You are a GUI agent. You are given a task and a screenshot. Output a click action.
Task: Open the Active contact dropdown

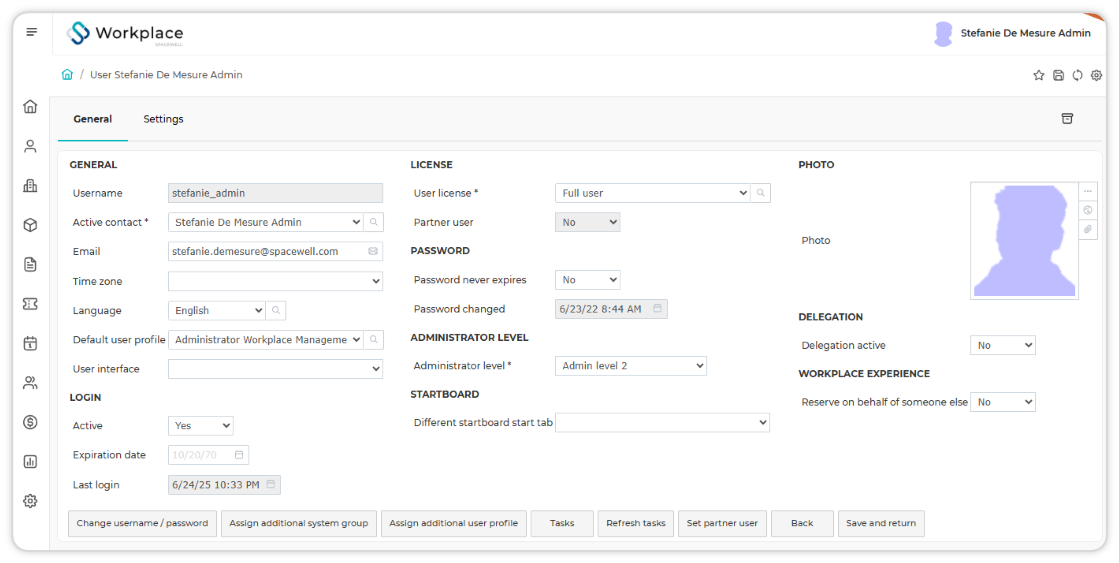[266, 222]
